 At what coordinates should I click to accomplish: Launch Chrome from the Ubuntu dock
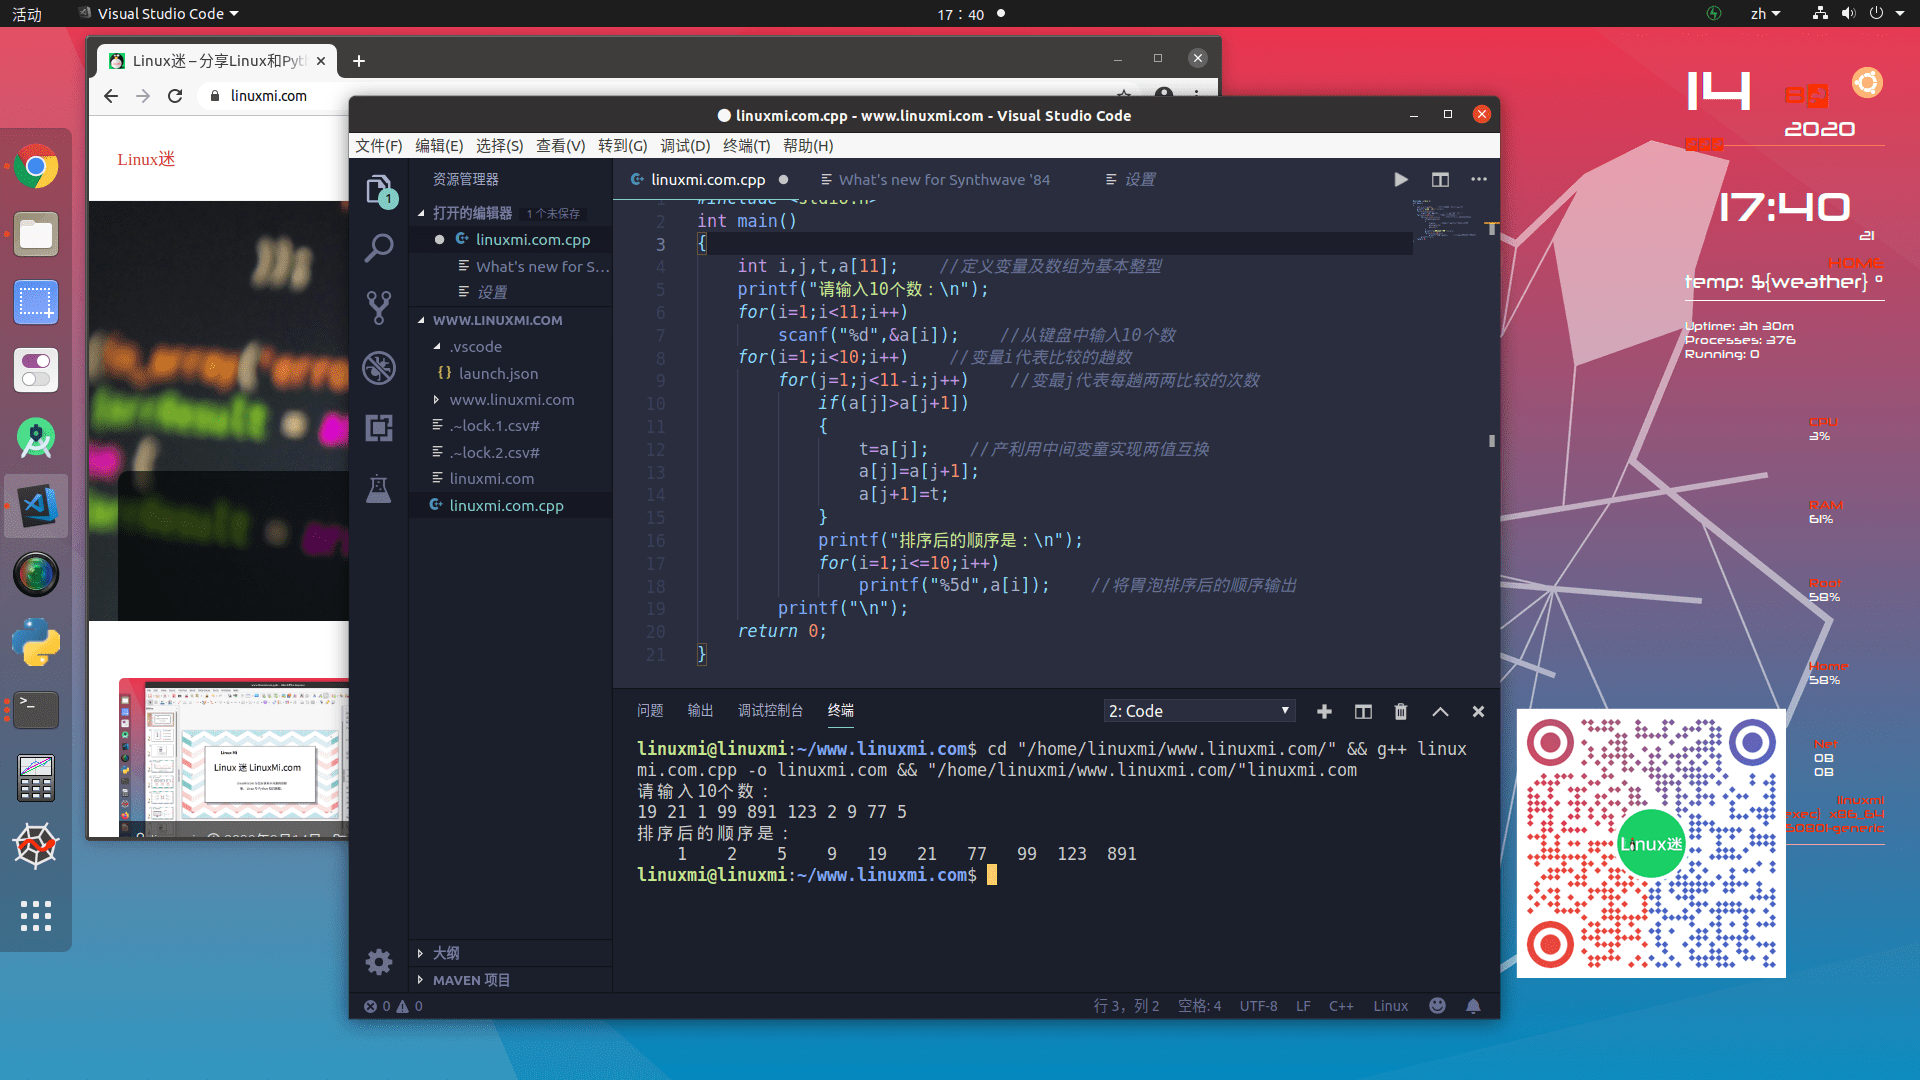click(36, 167)
